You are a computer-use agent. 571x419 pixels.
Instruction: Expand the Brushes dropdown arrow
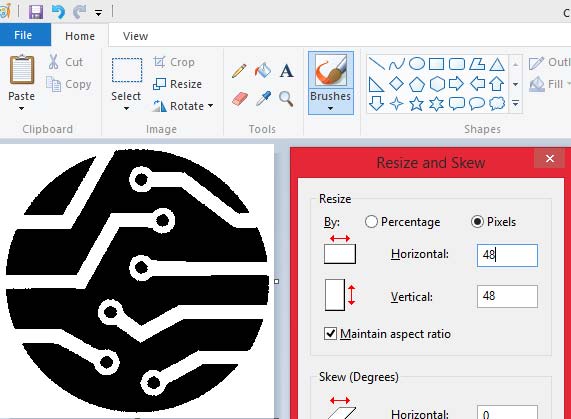331,108
